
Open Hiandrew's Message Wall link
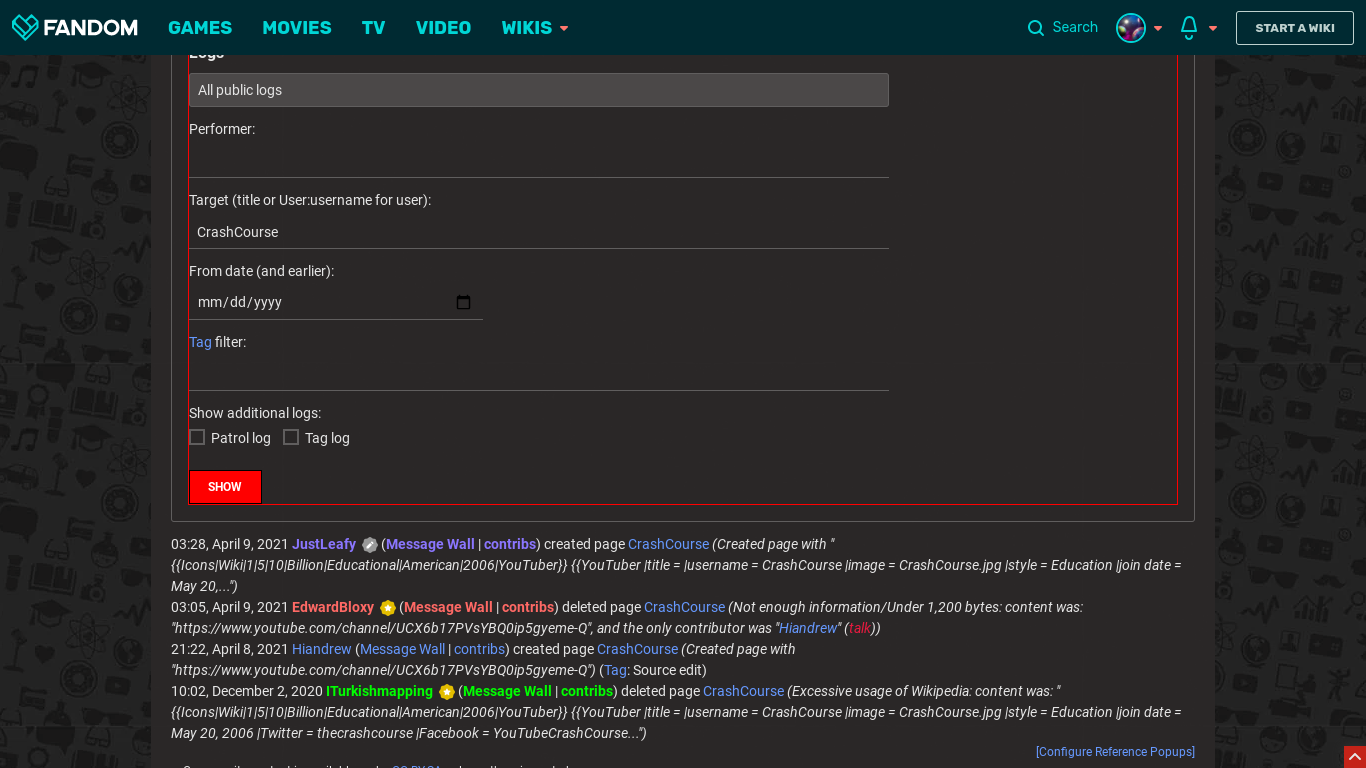(x=402, y=649)
